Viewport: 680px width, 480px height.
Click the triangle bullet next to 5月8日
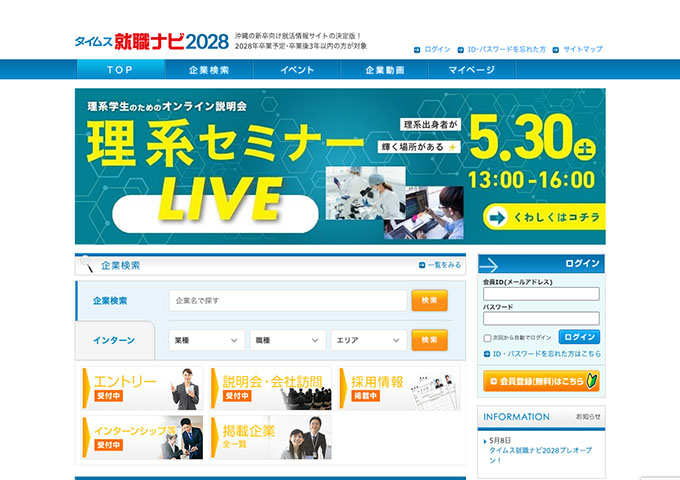[485, 441]
